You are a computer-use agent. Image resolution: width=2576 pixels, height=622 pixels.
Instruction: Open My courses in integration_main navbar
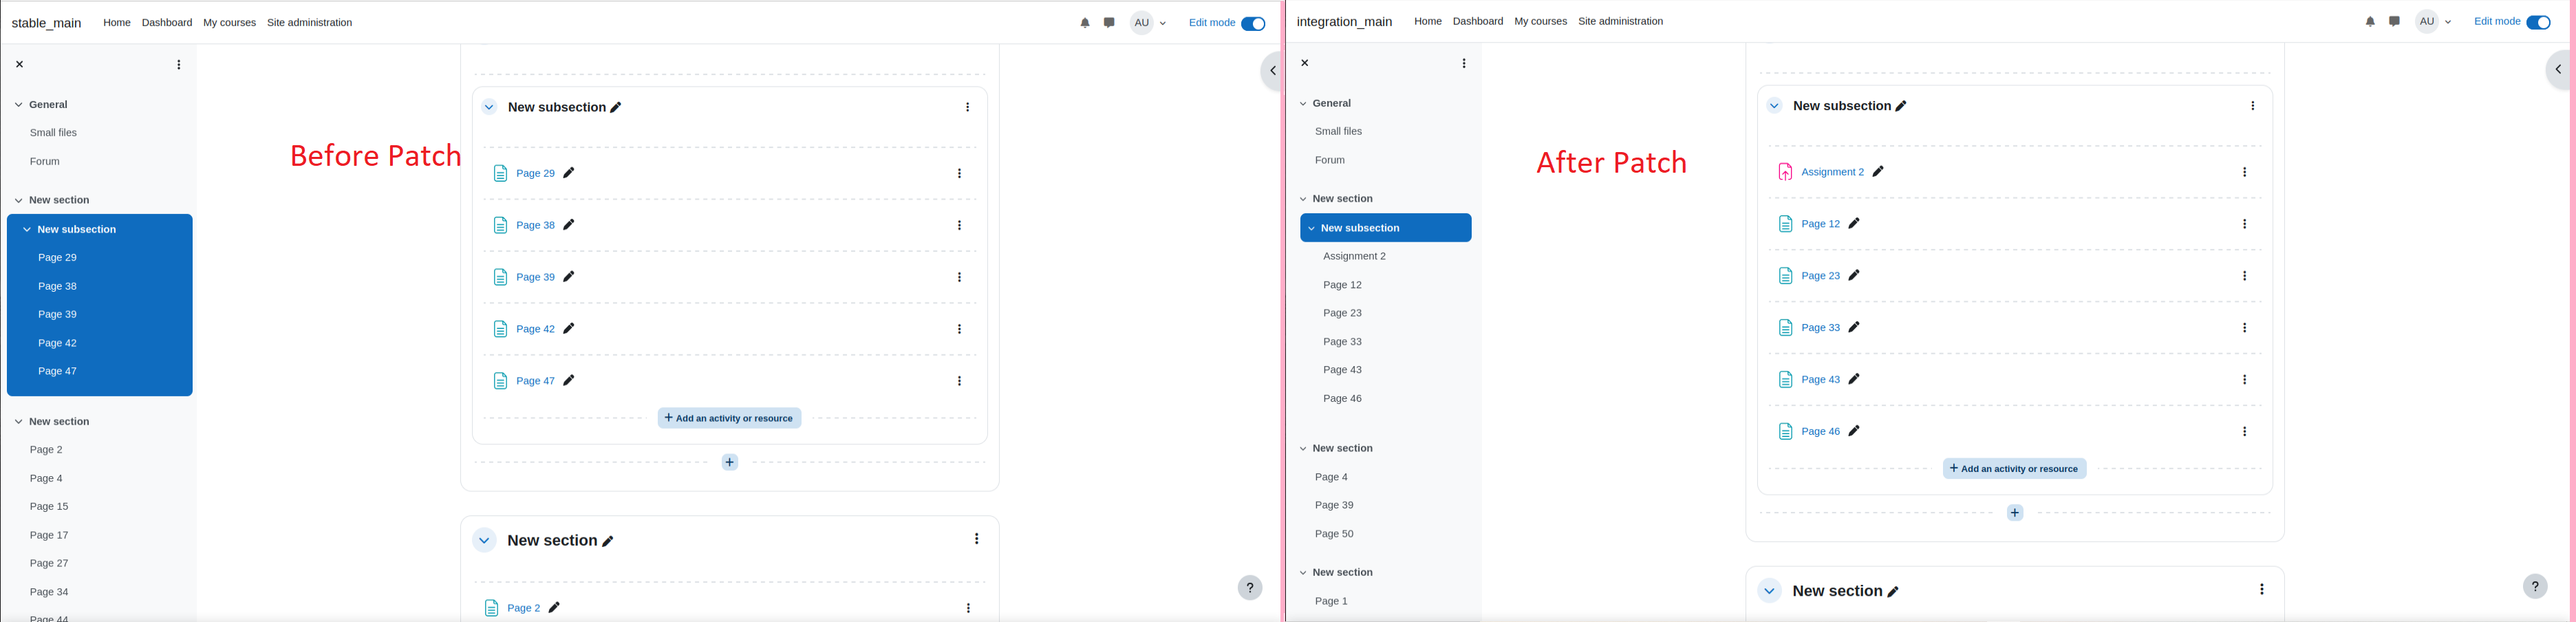[1540, 22]
